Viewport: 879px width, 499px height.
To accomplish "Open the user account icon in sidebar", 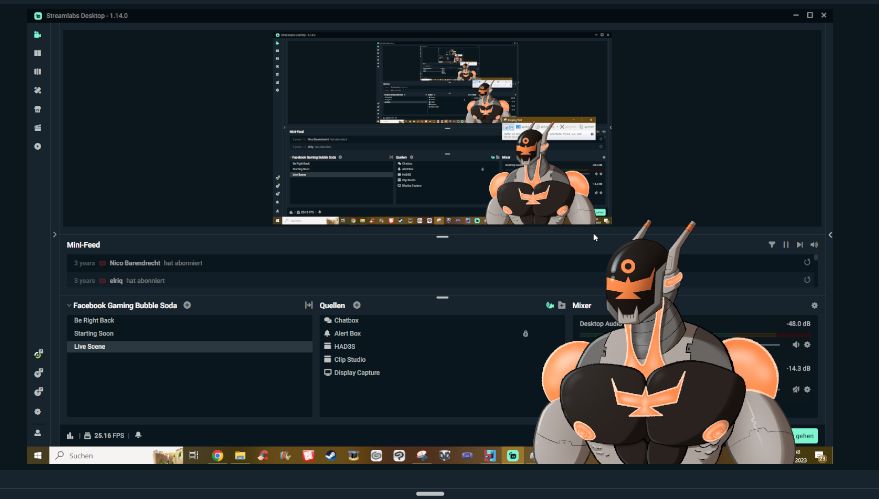I will [38, 433].
